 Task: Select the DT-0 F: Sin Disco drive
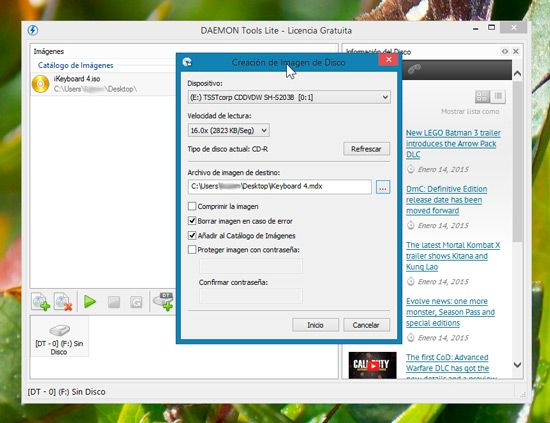(59, 337)
